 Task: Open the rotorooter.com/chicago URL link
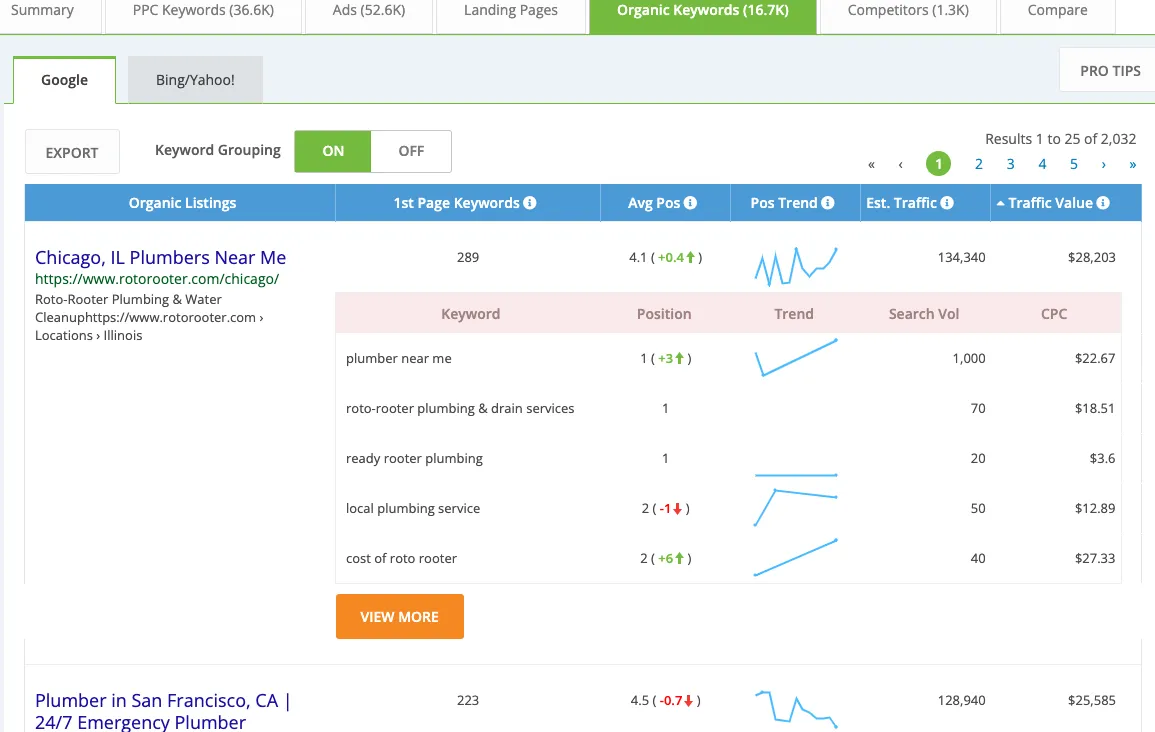(x=157, y=279)
